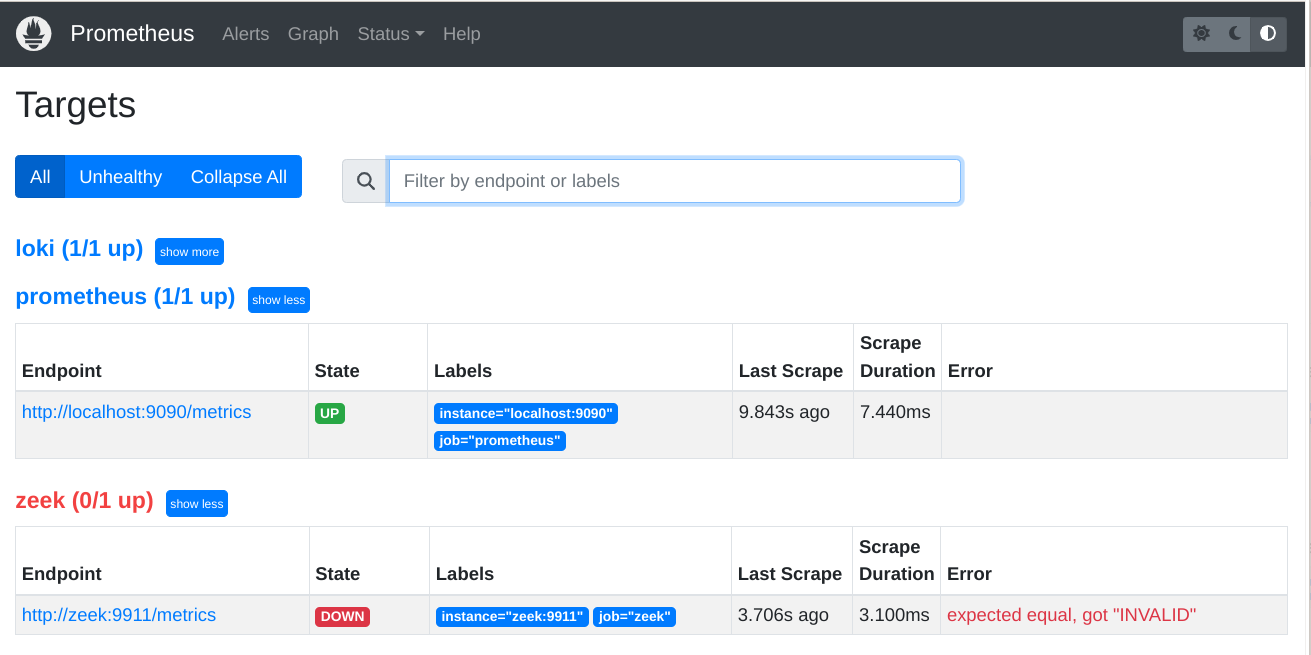Click the loki (1/1 up) heading link
The height and width of the screenshot is (655, 1311).
80,248
